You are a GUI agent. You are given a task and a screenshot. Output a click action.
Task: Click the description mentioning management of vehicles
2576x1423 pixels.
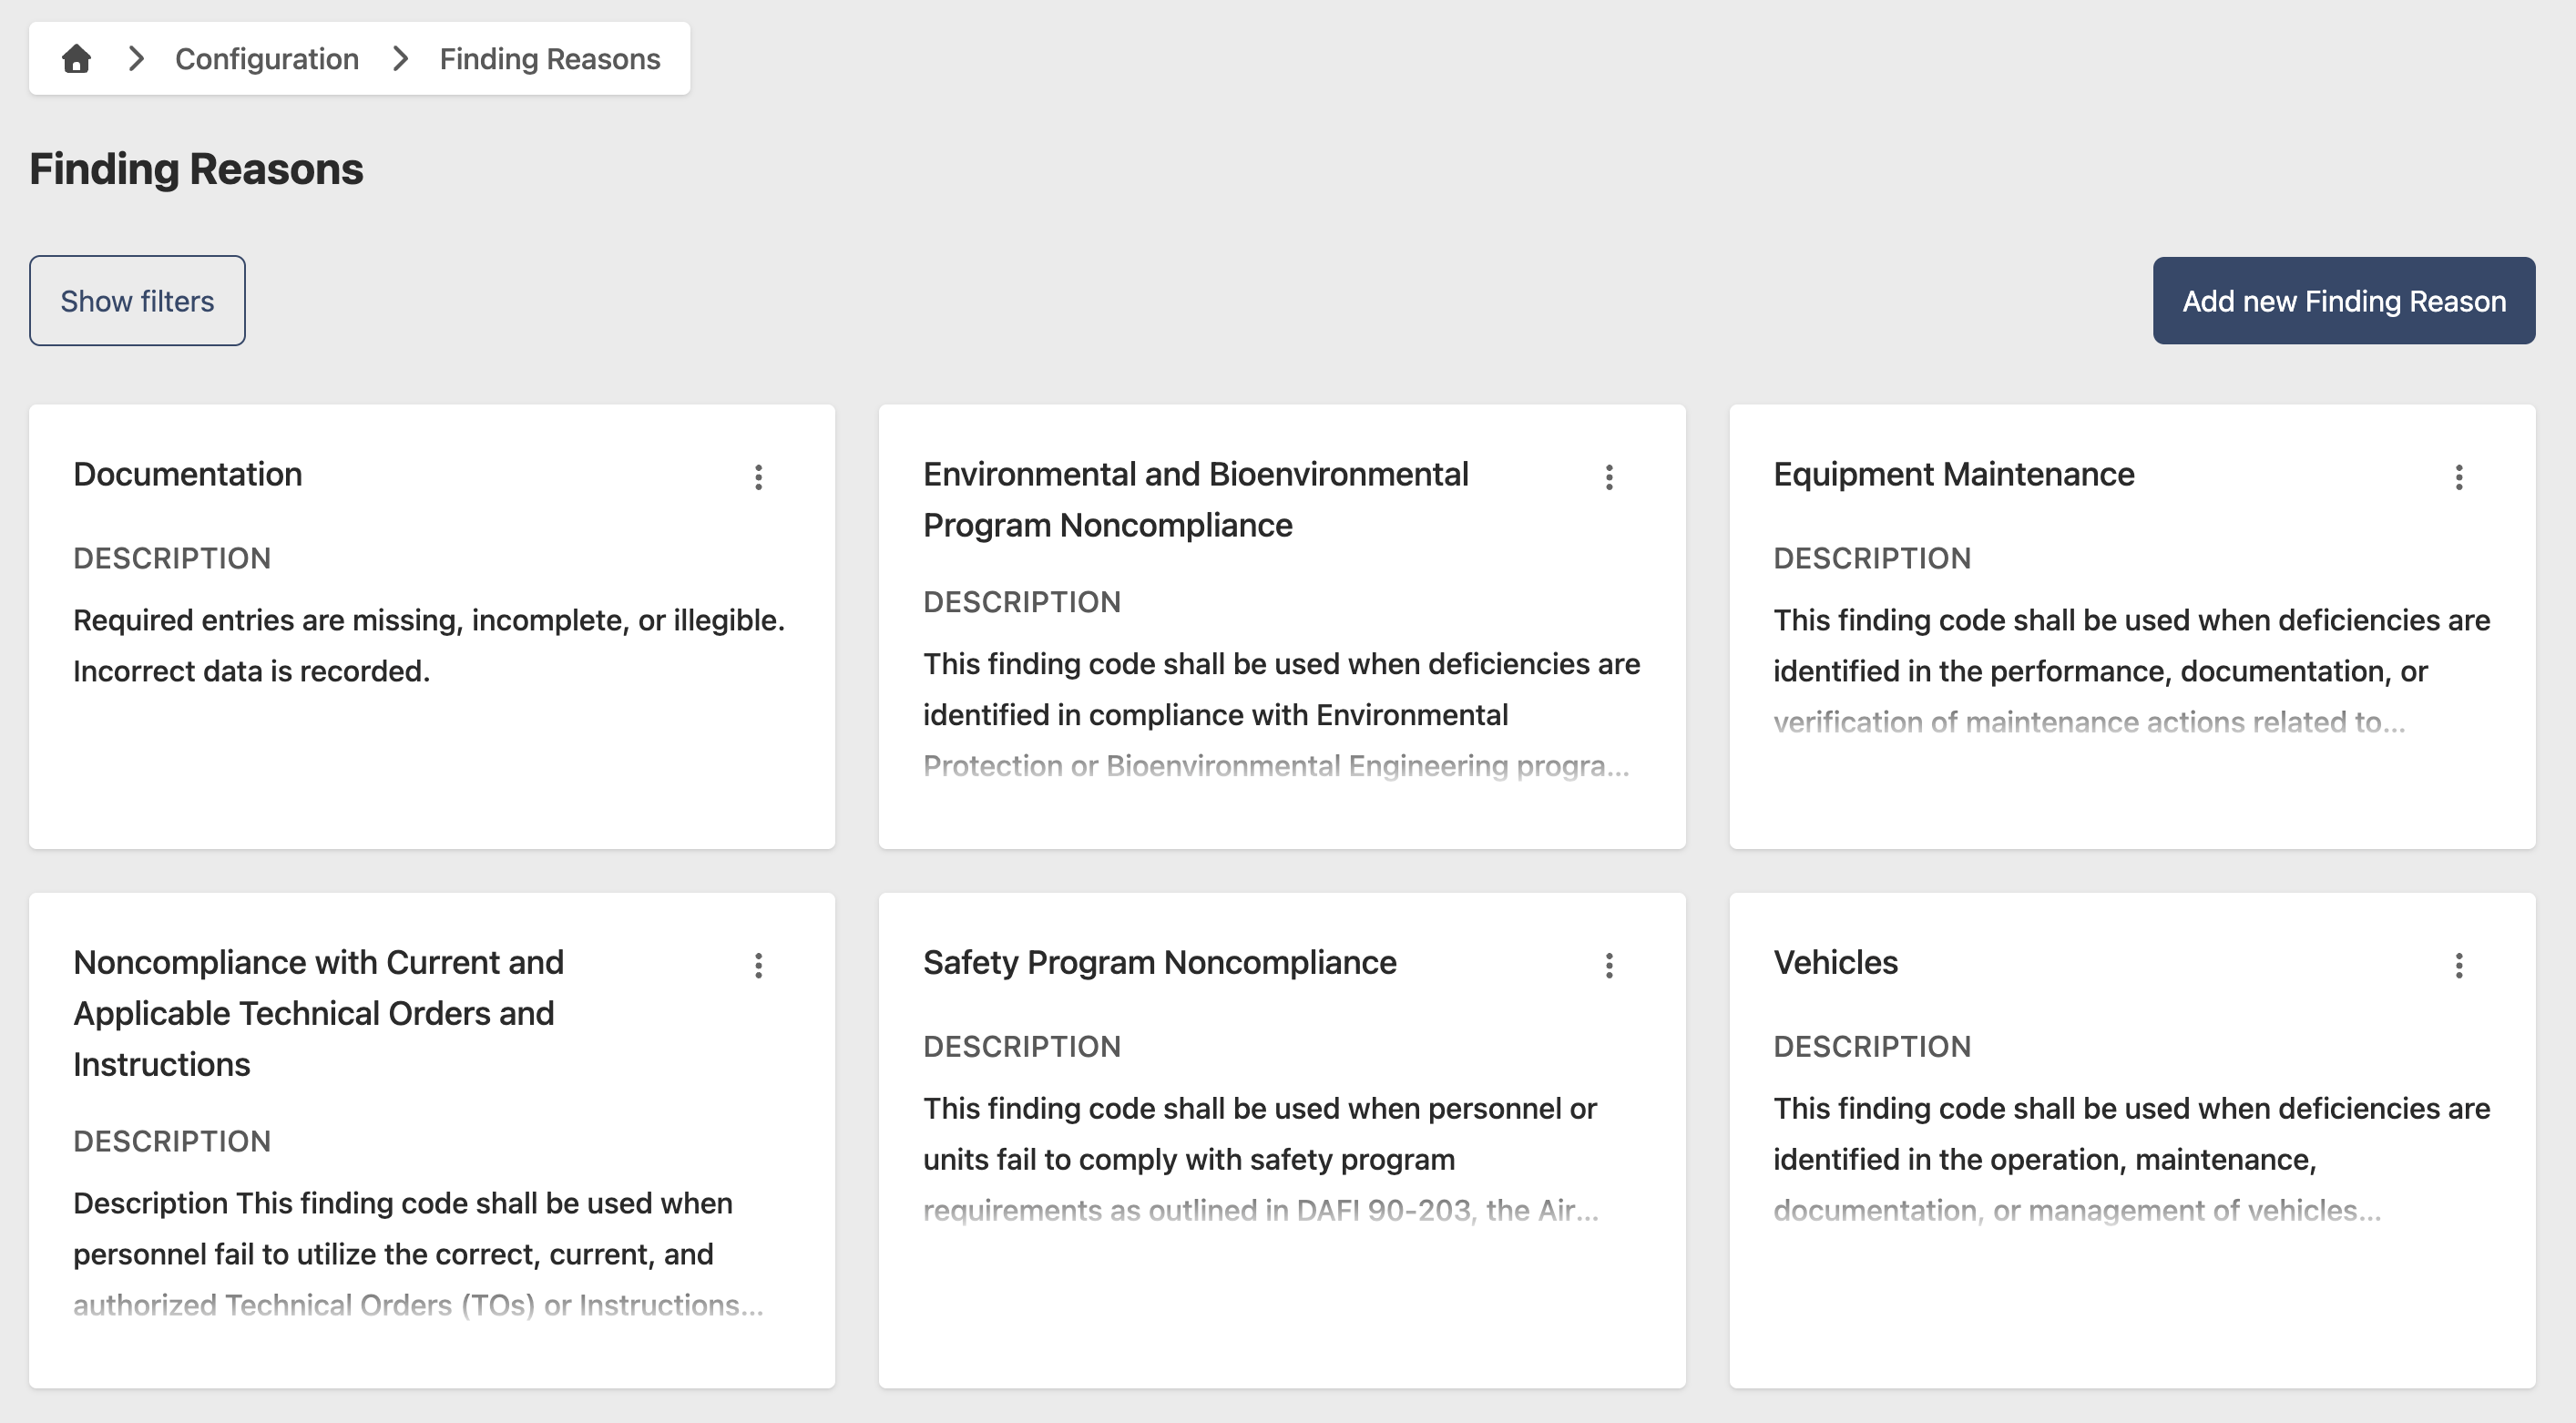point(2132,1159)
